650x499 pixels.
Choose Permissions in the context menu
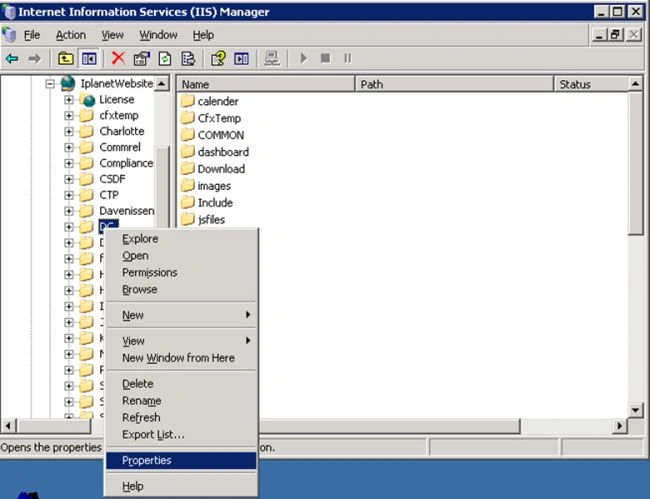pos(150,273)
